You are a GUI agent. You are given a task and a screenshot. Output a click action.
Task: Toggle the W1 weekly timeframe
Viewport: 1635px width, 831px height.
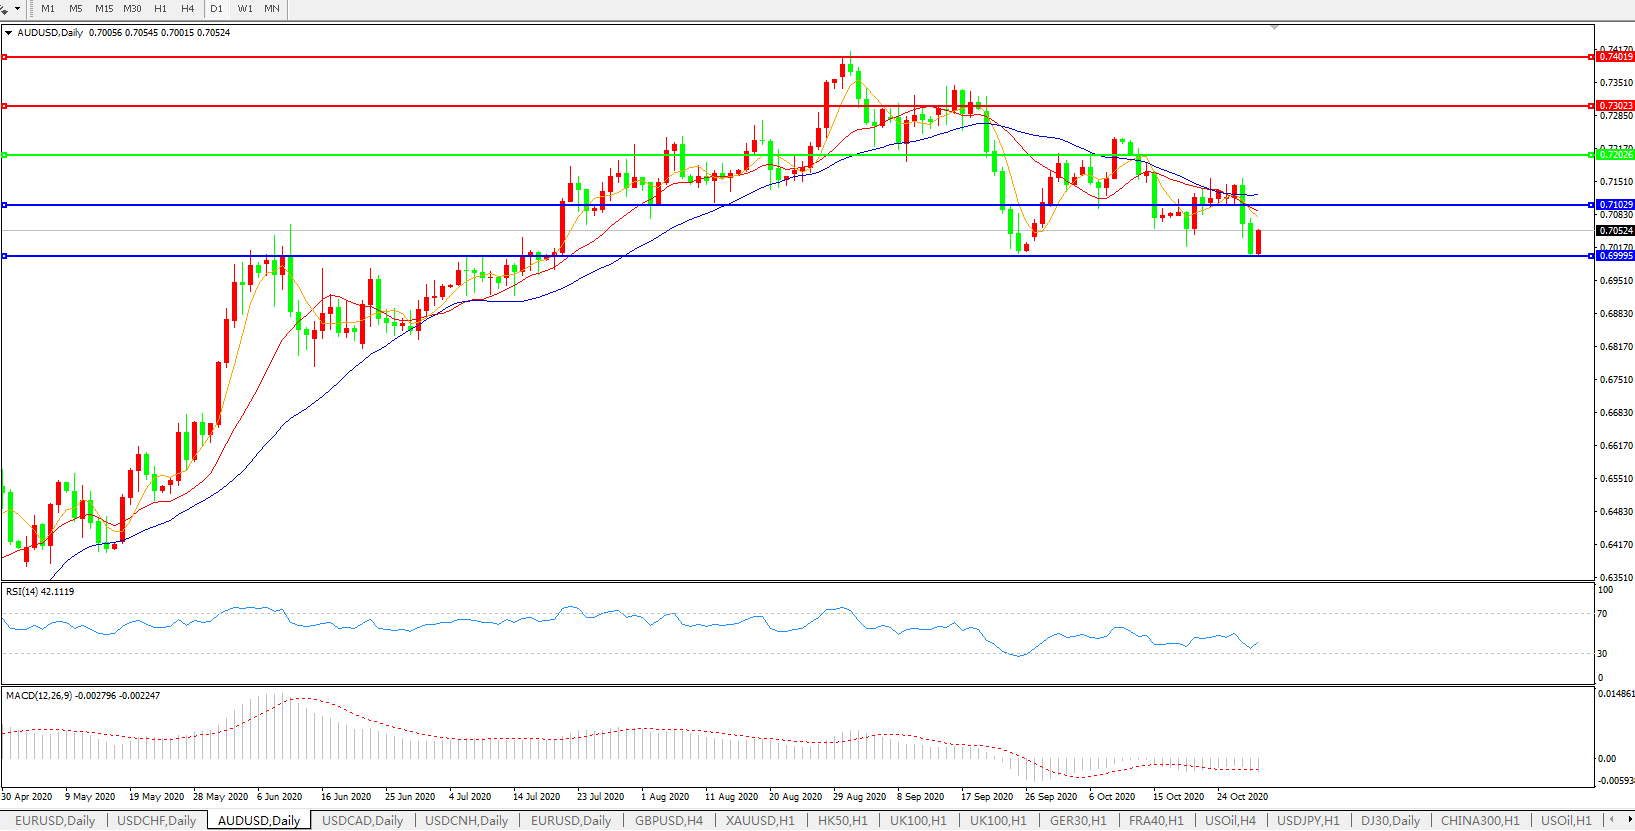click(x=245, y=9)
